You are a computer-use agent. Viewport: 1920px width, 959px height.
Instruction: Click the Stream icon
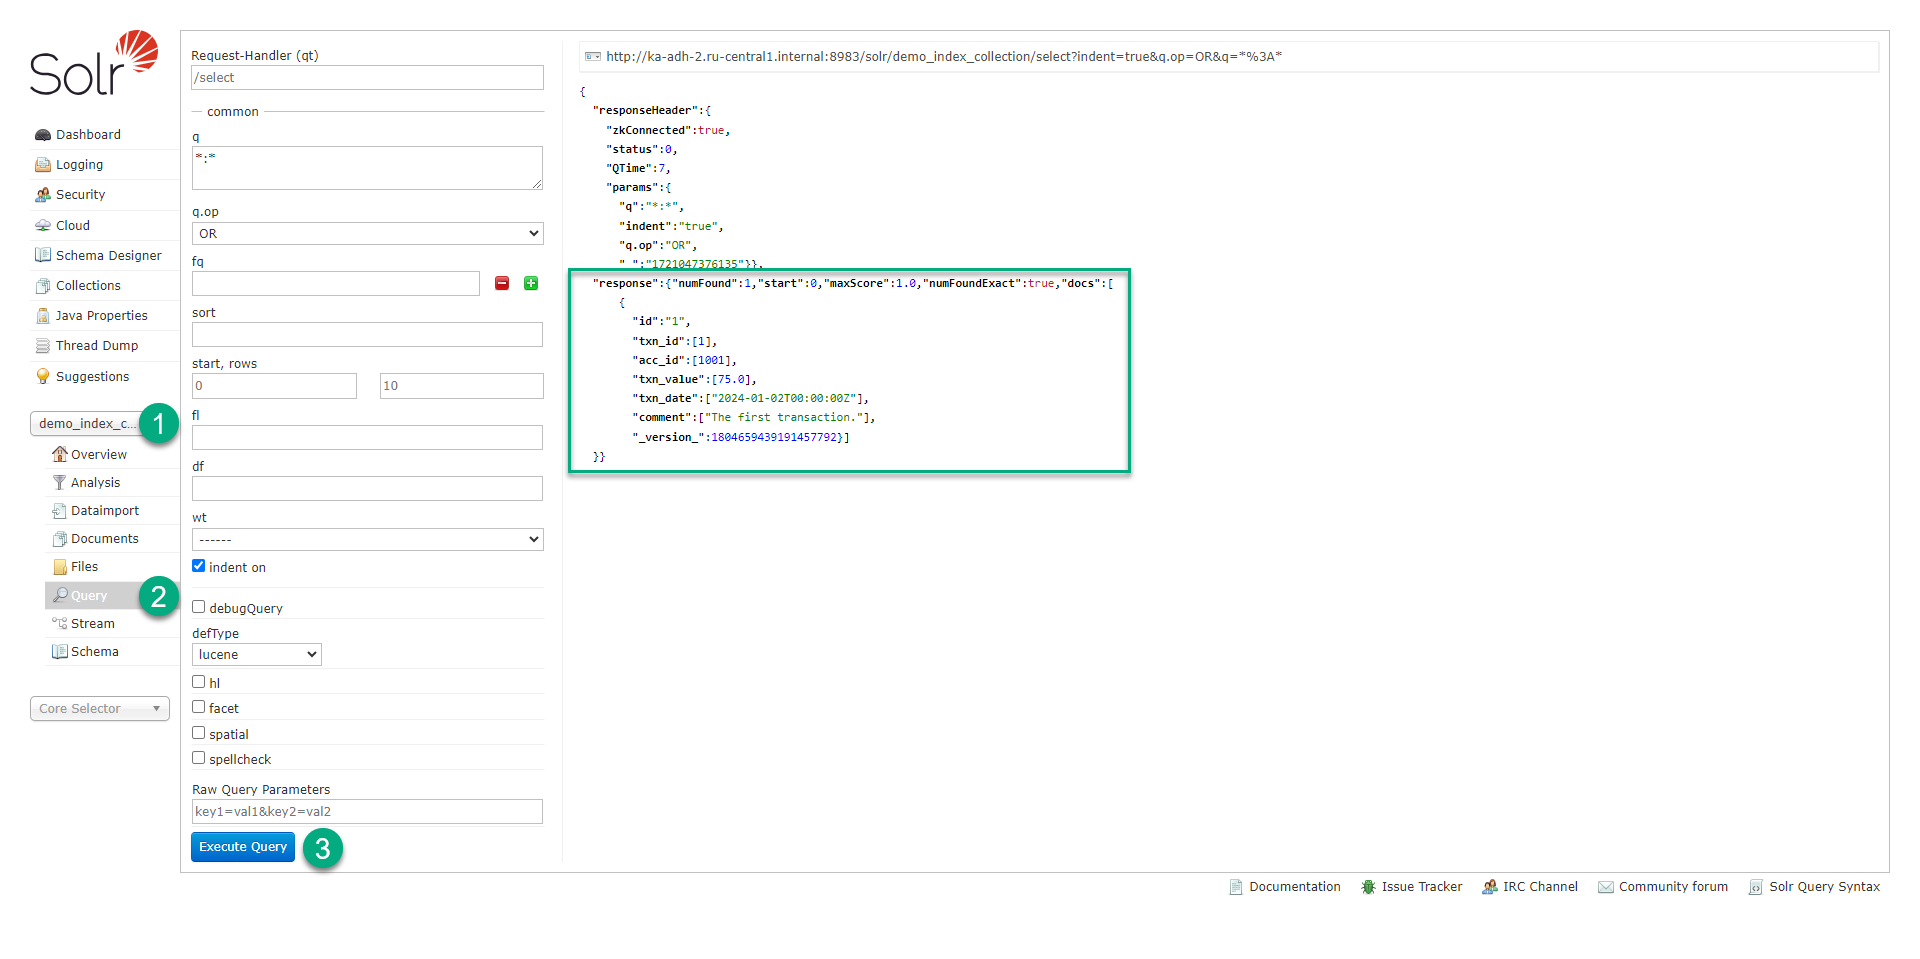[x=60, y=624]
